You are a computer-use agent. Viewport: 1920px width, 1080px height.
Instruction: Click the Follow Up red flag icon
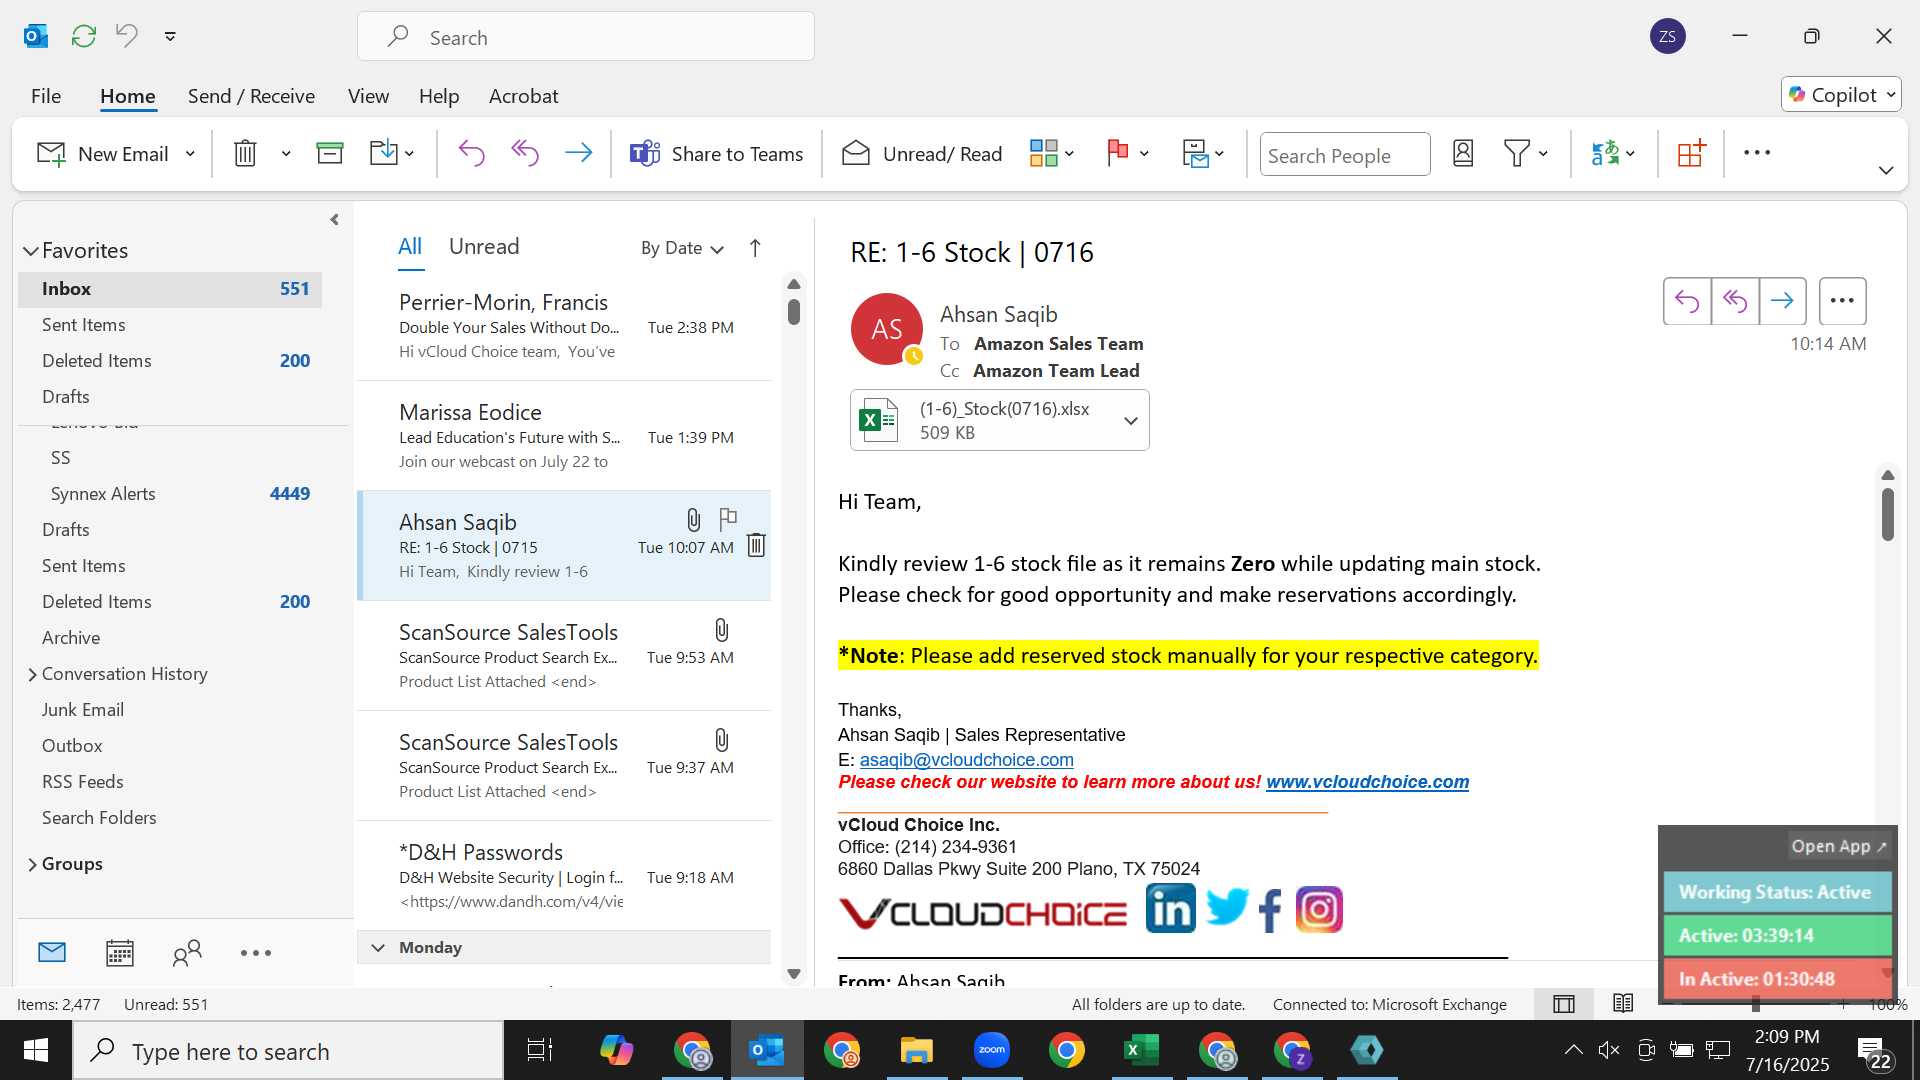1118,153
